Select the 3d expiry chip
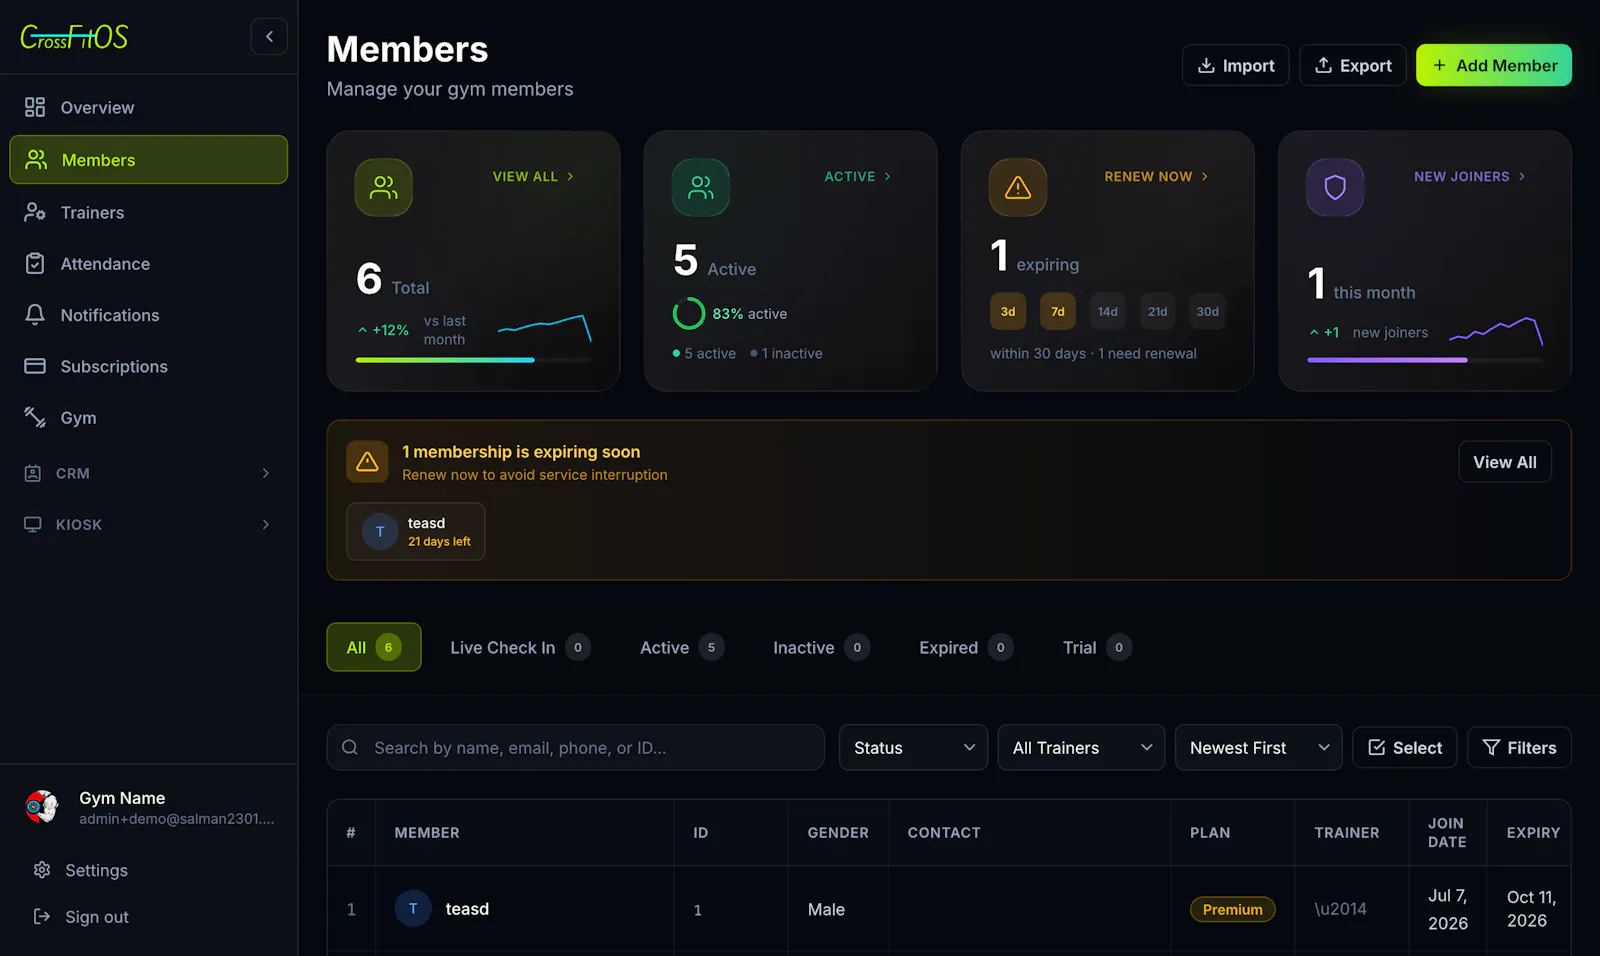1600x956 pixels. tap(1008, 311)
